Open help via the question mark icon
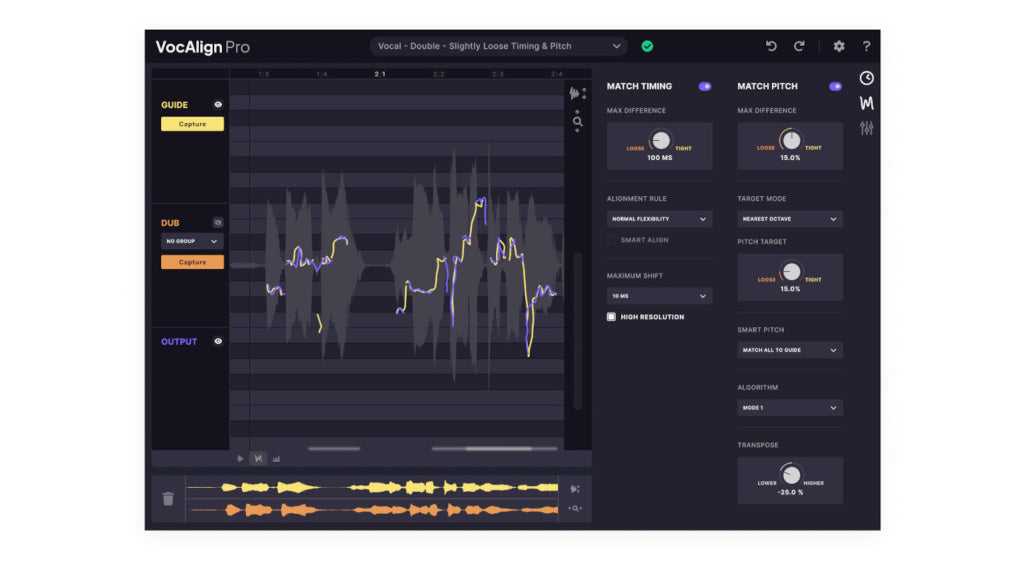 tap(866, 46)
